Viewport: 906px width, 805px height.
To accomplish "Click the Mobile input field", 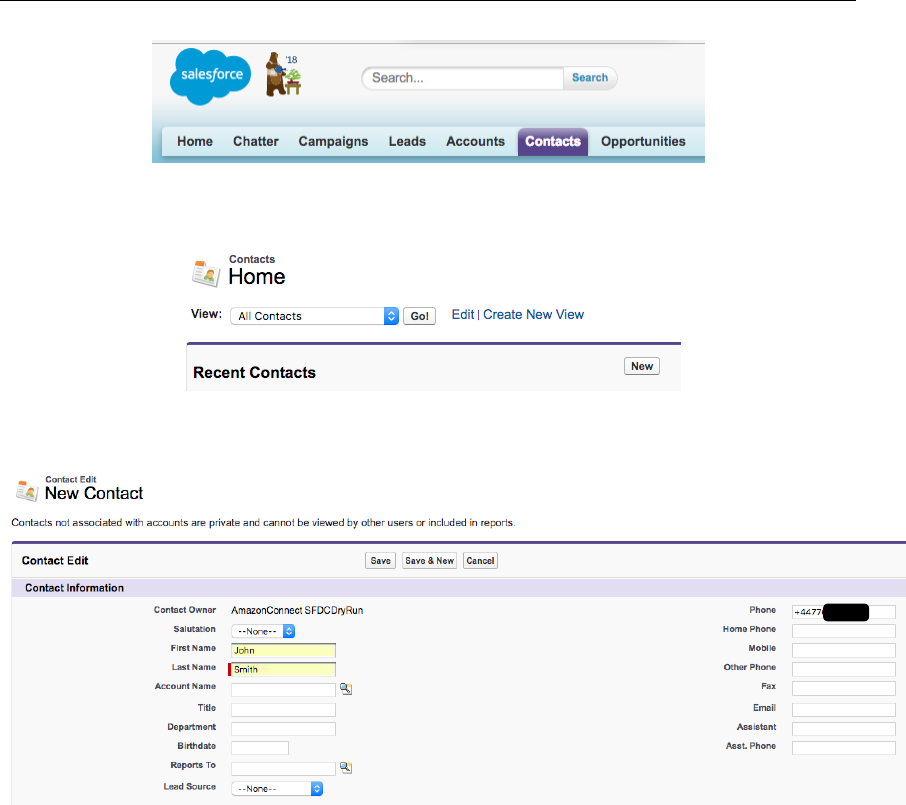I will (844, 650).
